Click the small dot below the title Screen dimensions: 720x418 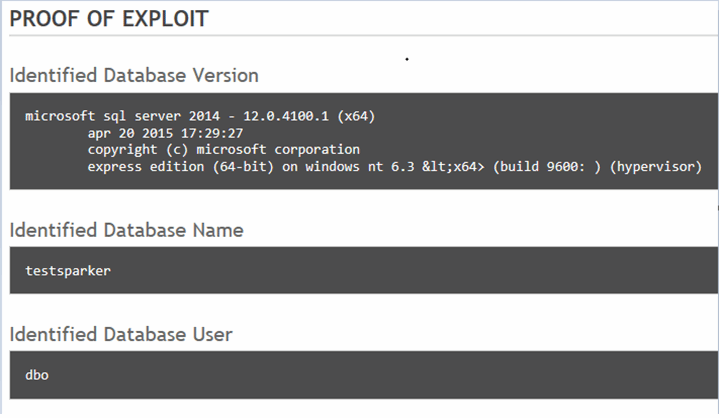(x=407, y=59)
